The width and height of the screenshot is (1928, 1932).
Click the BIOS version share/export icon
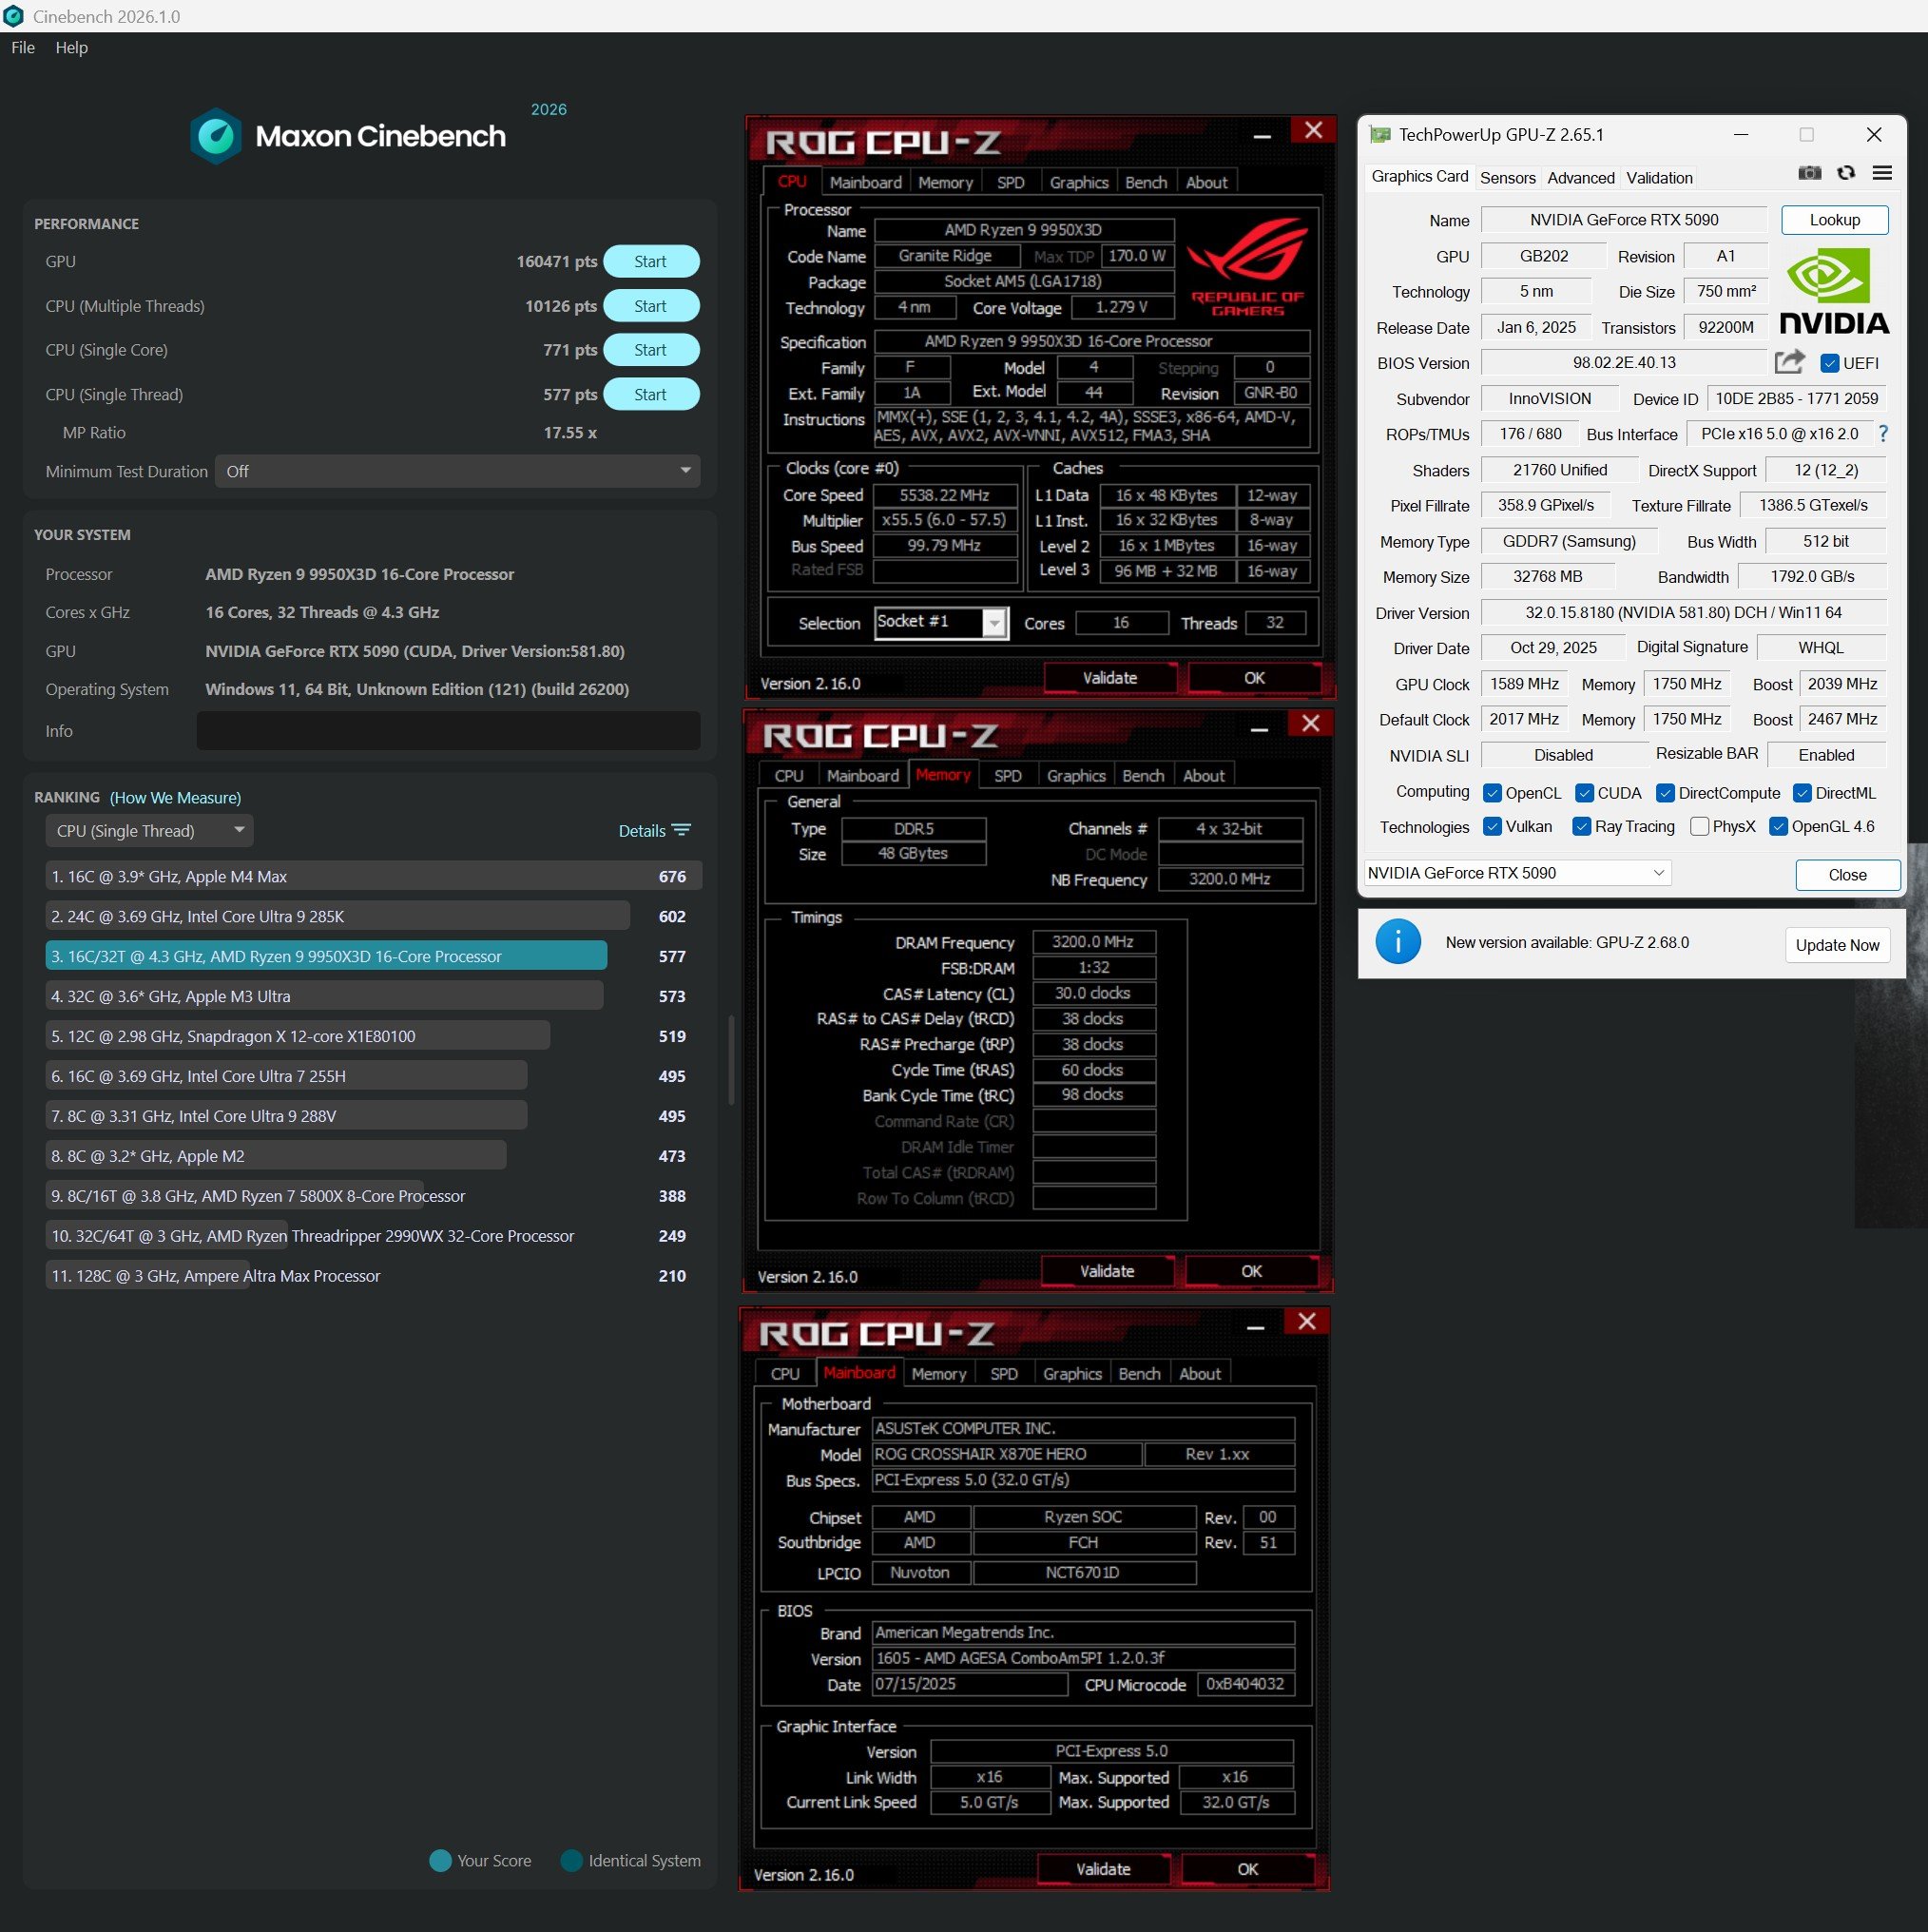pyautogui.click(x=1789, y=362)
